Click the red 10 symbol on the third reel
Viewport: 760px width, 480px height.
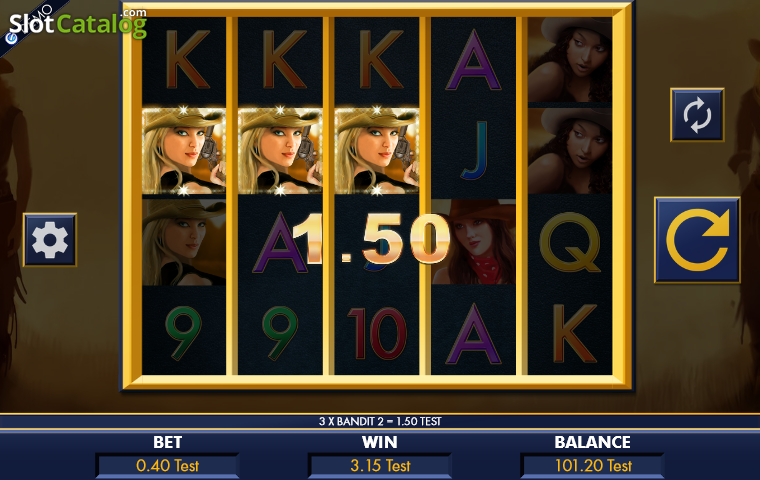(x=377, y=333)
